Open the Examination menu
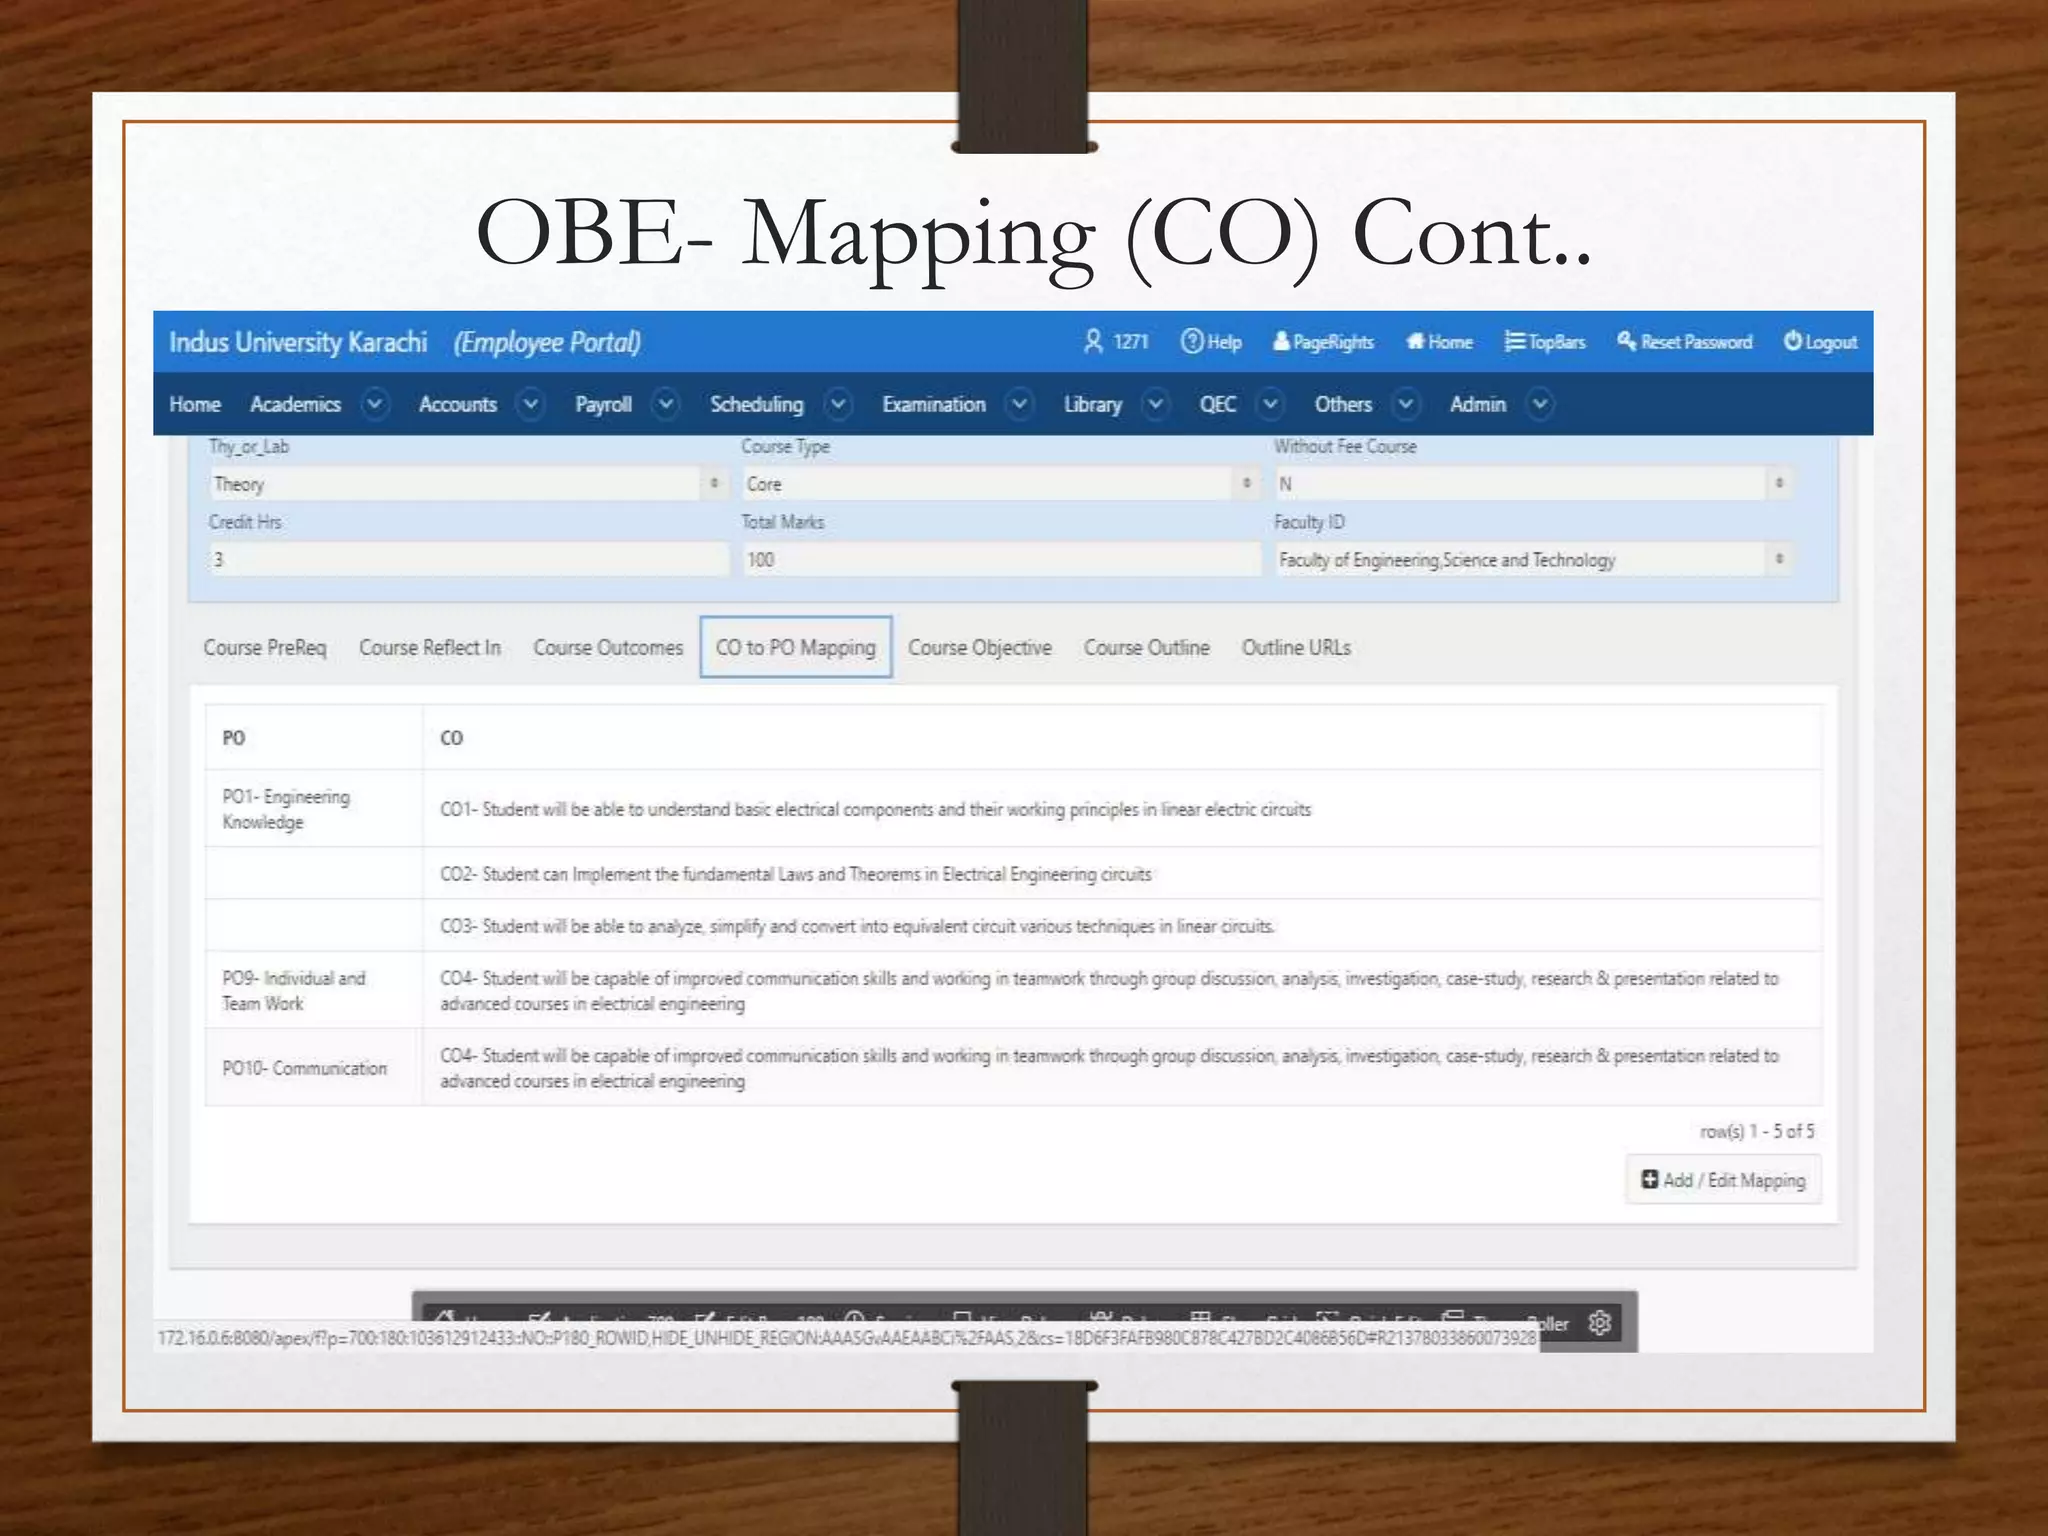This screenshot has width=2048, height=1536. coord(934,404)
